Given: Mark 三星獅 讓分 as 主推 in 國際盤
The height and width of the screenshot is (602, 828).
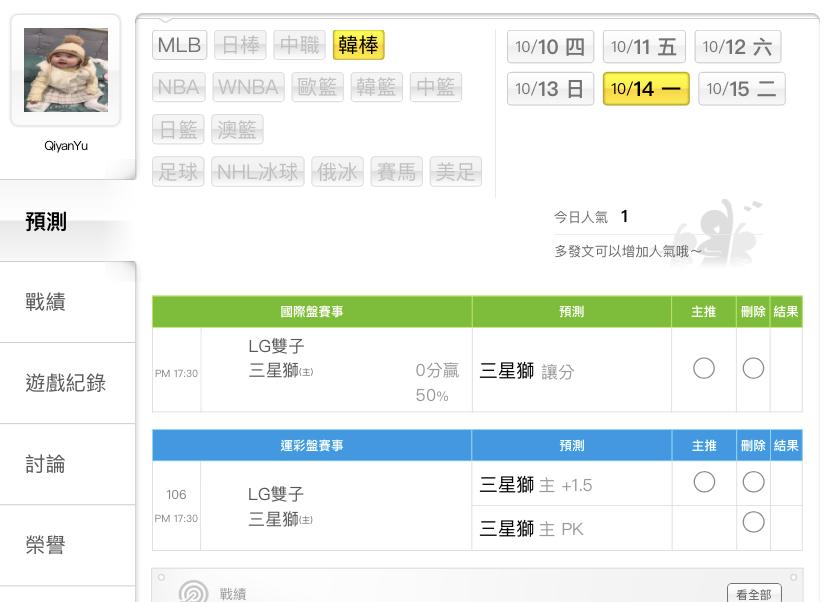Looking at the screenshot, I should (x=704, y=369).
